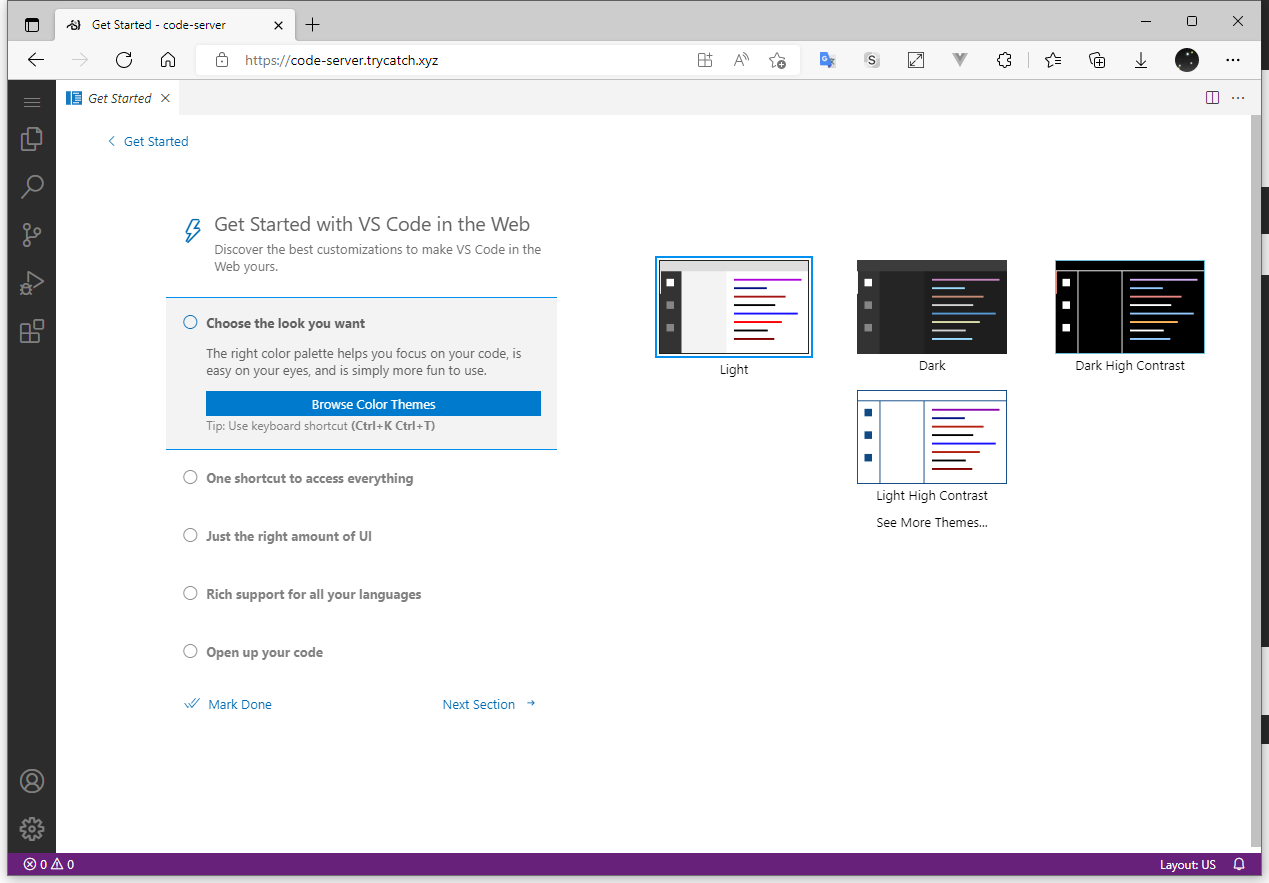
Task: Open the Manage gear menu
Action: pyautogui.click(x=32, y=828)
